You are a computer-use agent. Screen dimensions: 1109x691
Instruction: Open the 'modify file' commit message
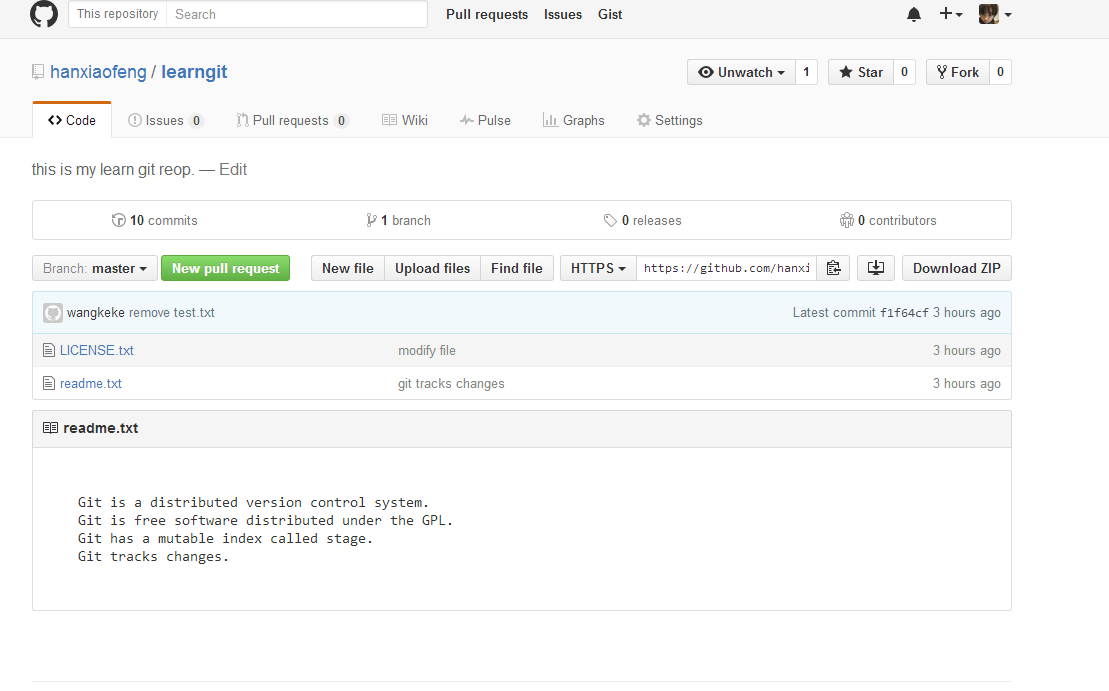click(x=426, y=350)
